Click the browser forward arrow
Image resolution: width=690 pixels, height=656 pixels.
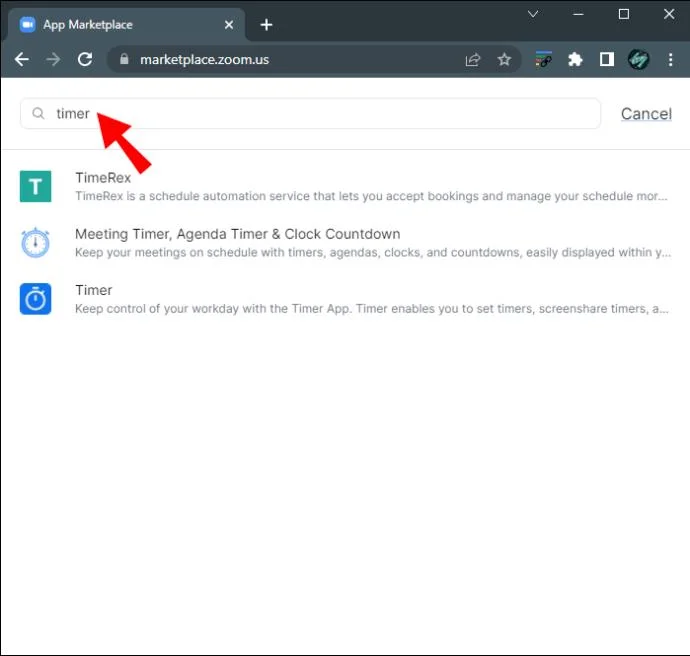click(x=53, y=59)
